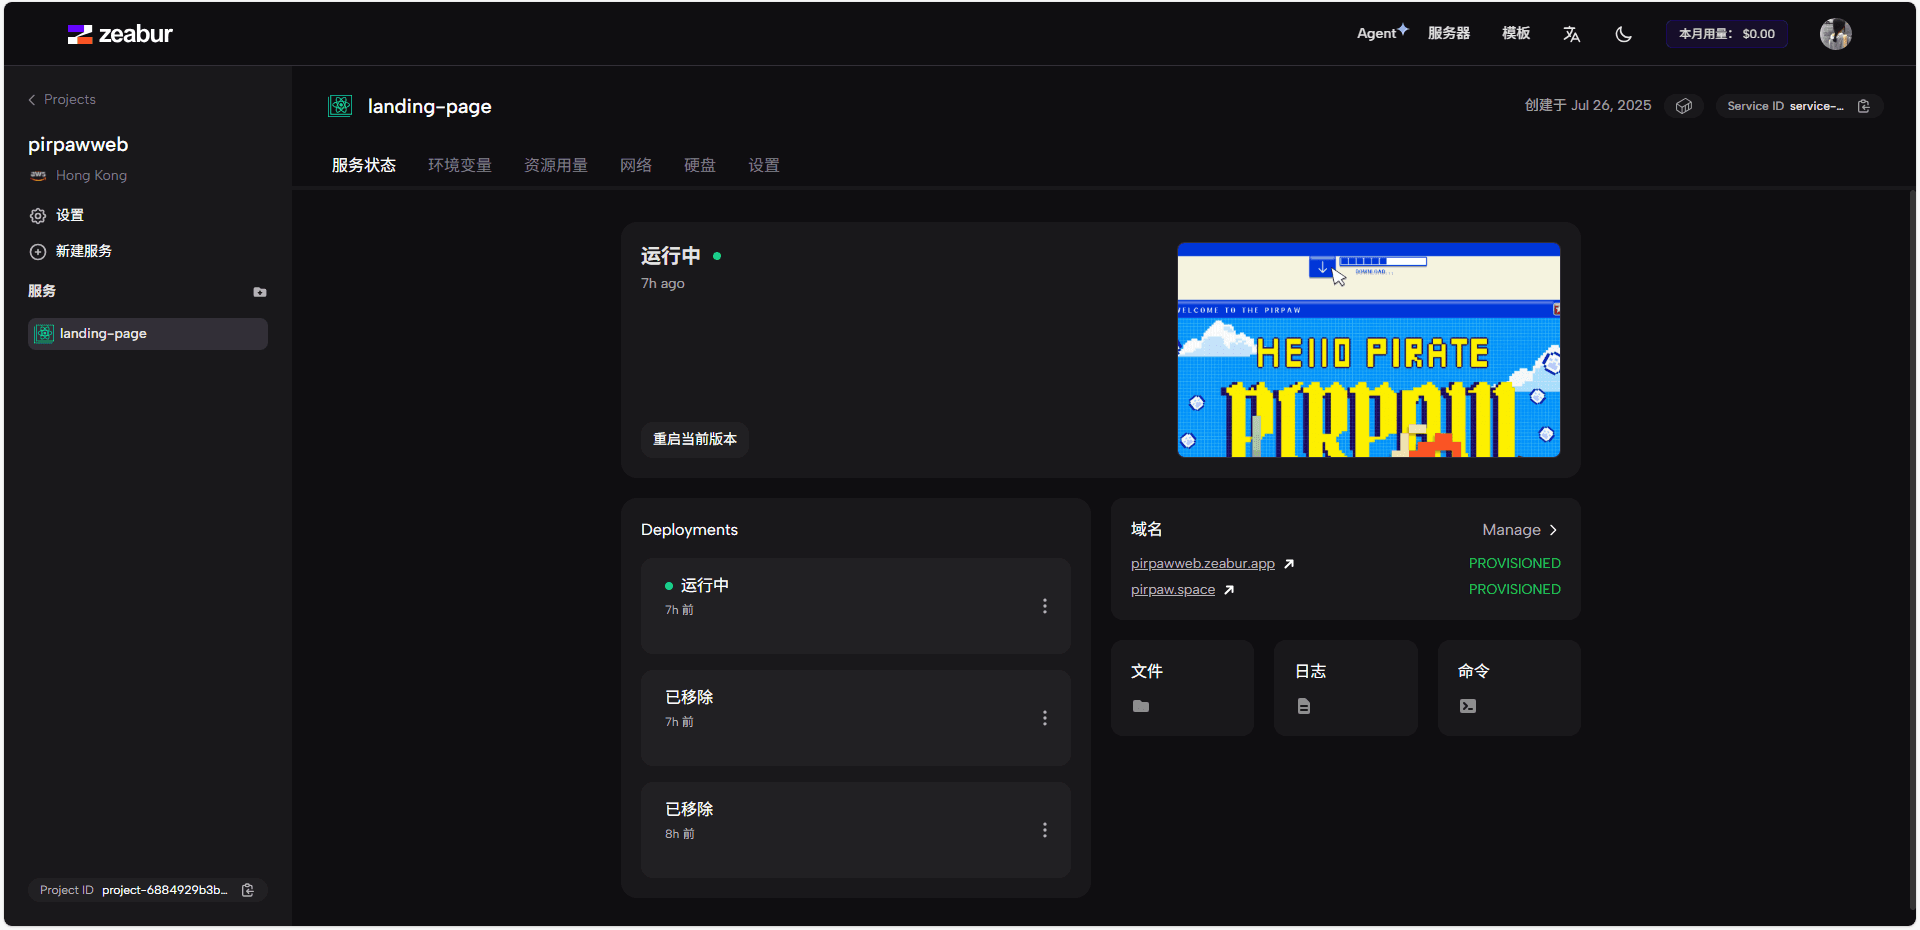
Task: Copy the Service ID
Action: [1864, 106]
